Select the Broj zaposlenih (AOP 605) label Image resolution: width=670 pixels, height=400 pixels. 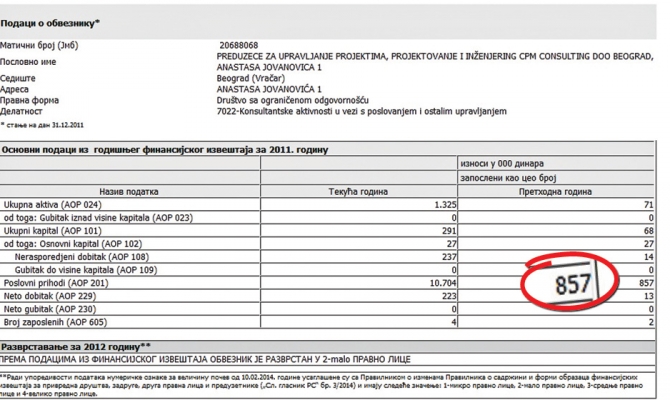coord(57,323)
